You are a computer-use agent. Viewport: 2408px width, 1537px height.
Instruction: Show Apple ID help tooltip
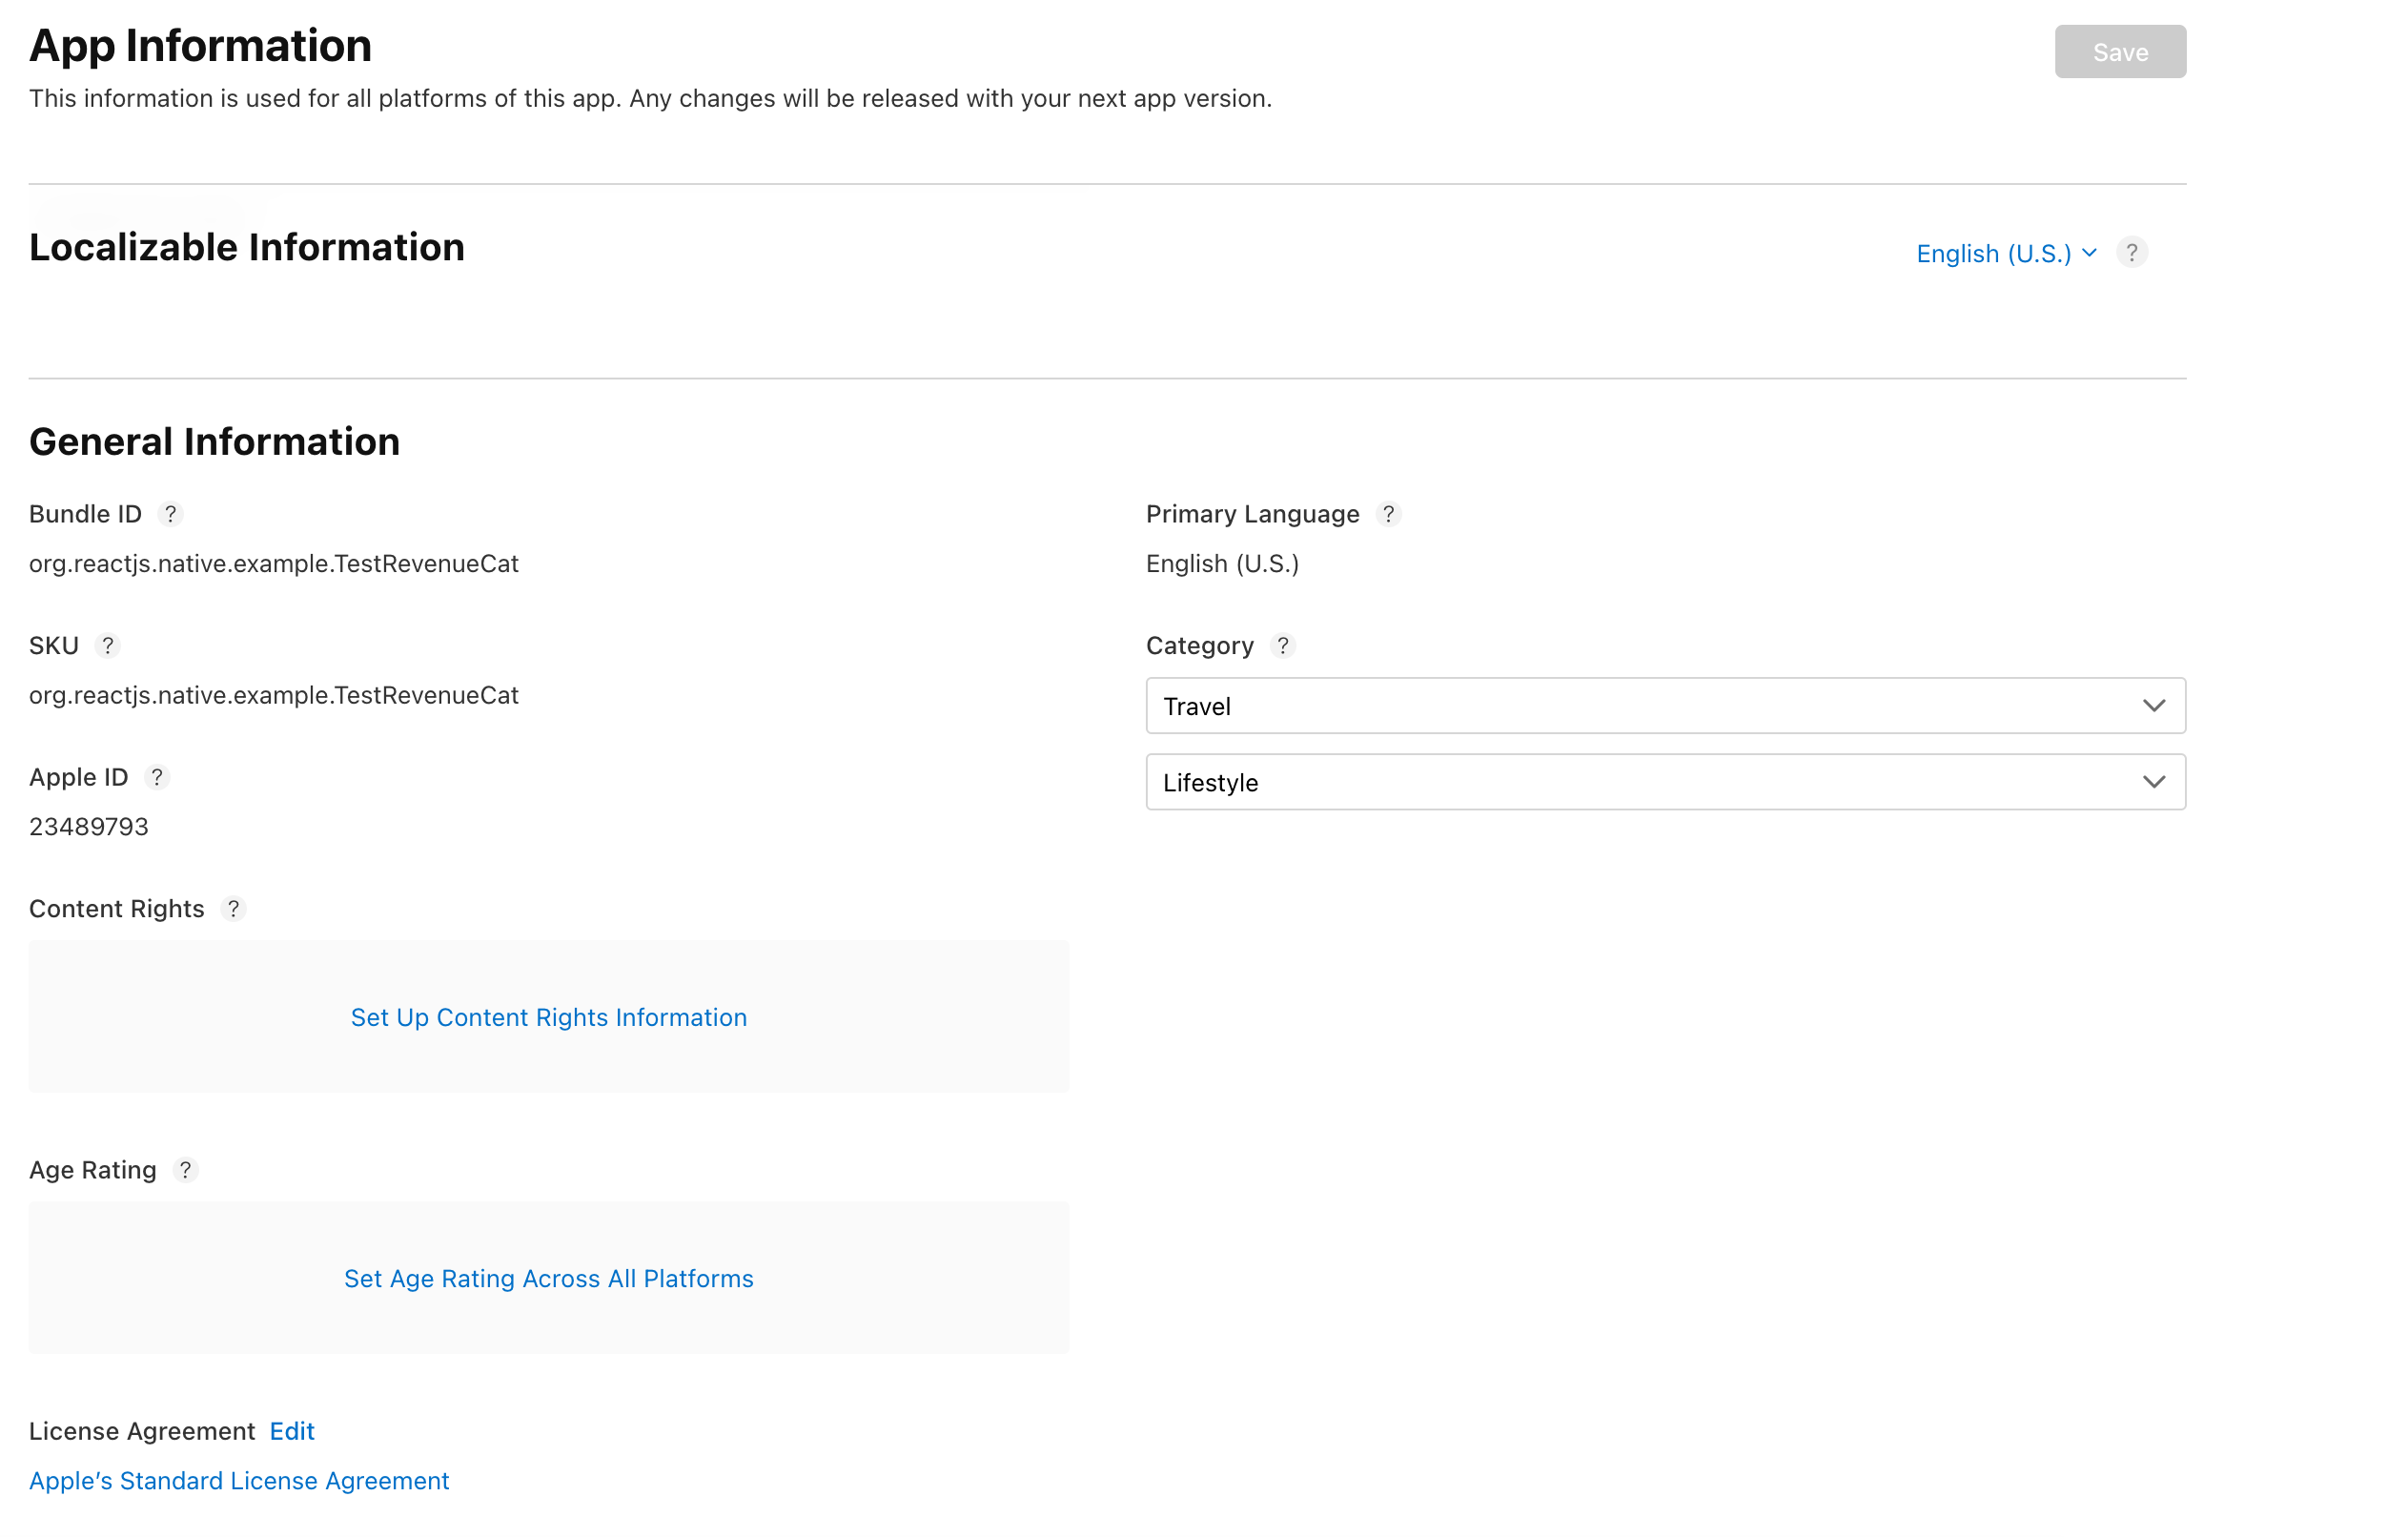tap(157, 777)
